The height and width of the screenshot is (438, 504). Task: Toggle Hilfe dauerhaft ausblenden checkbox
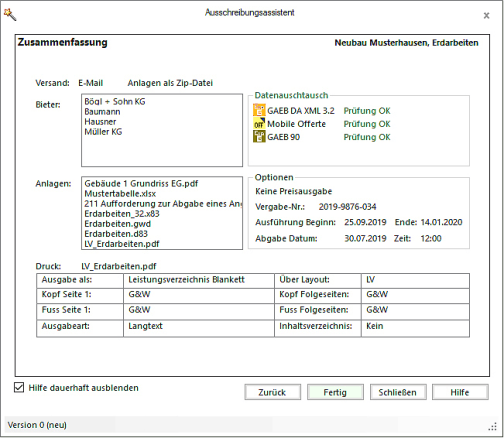coord(19,387)
